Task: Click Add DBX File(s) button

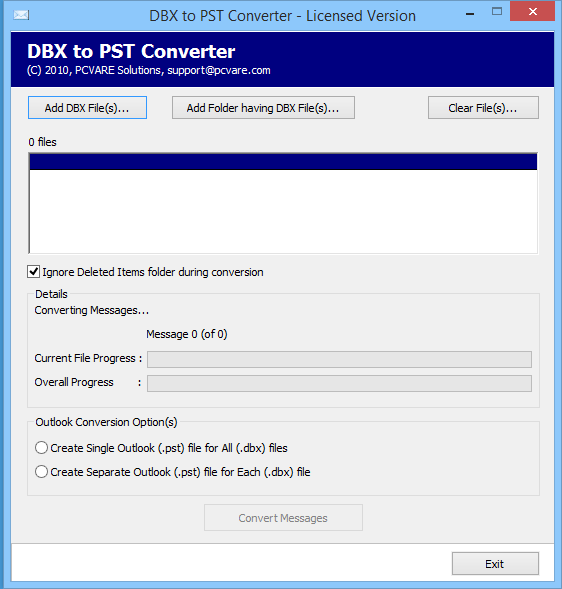Action: point(87,108)
